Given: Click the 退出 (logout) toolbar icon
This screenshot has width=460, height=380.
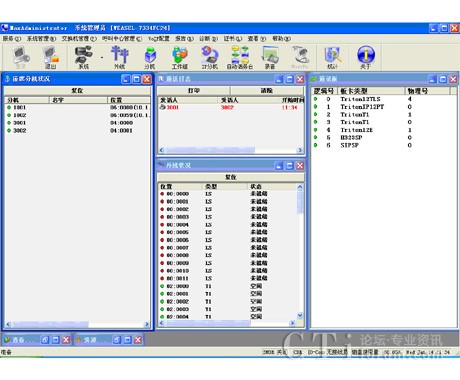Looking at the screenshot, I should 51,57.
